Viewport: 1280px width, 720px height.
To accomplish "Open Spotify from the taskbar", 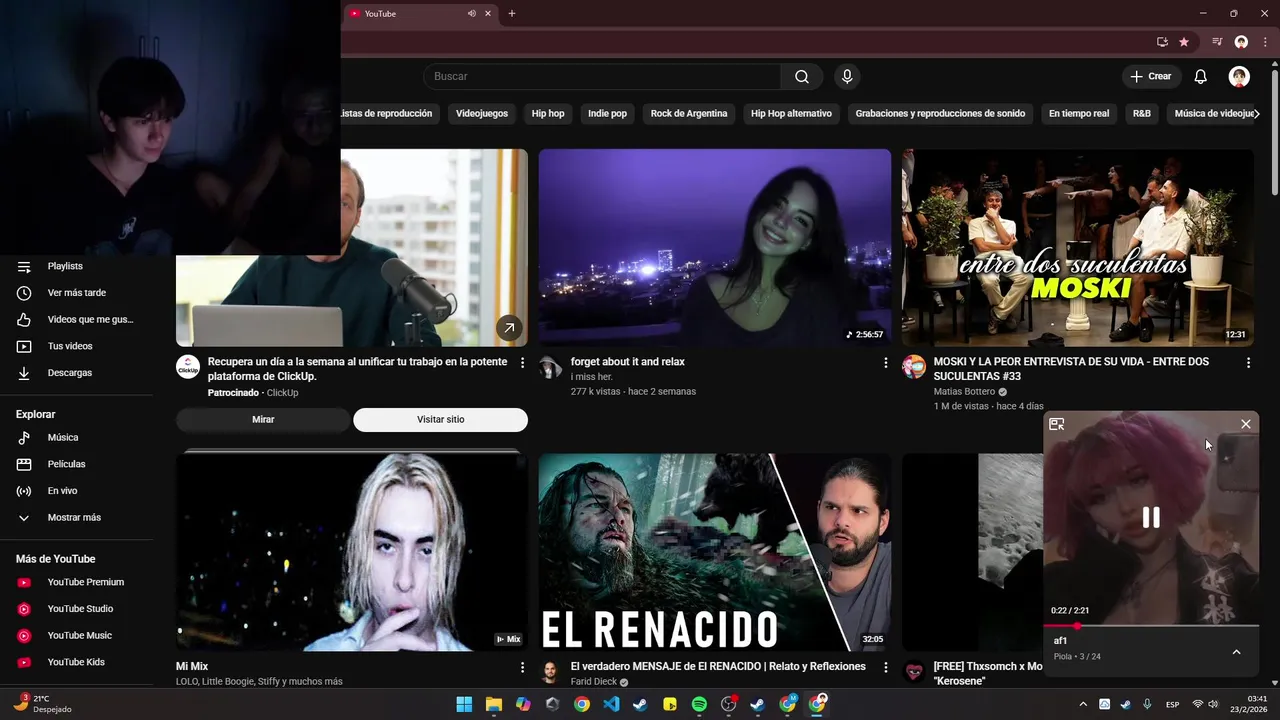I will click(699, 704).
